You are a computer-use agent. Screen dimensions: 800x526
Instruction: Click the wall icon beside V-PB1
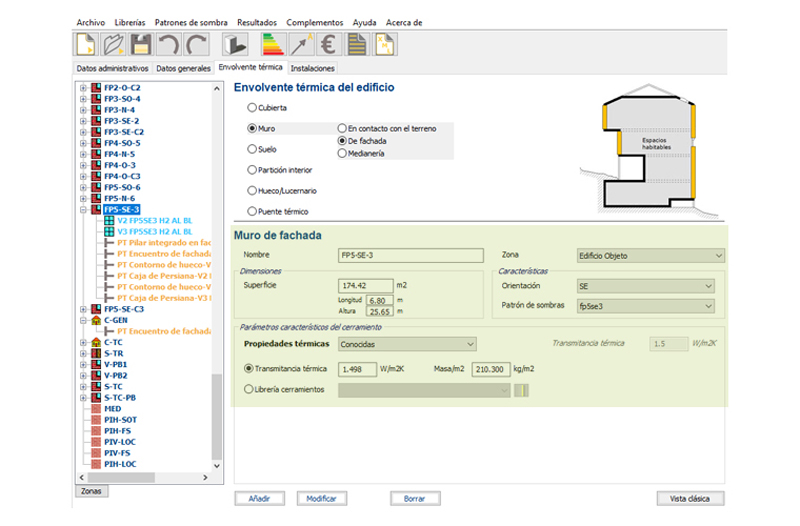[x=96, y=365]
